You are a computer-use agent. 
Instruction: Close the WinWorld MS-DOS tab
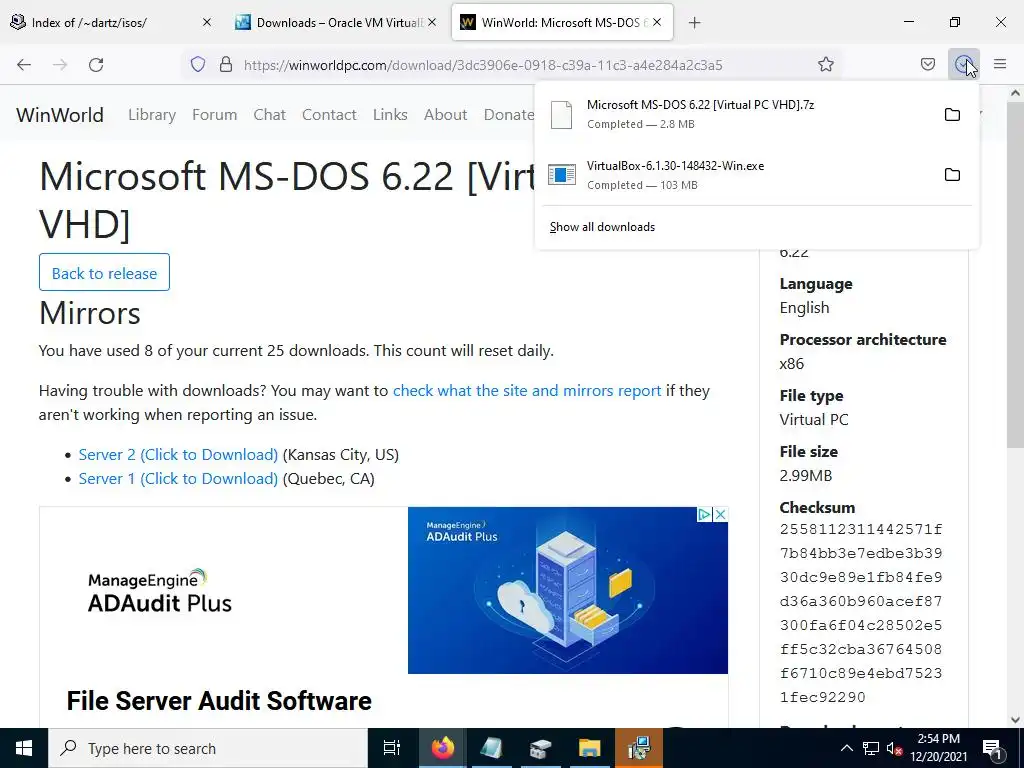click(x=657, y=22)
